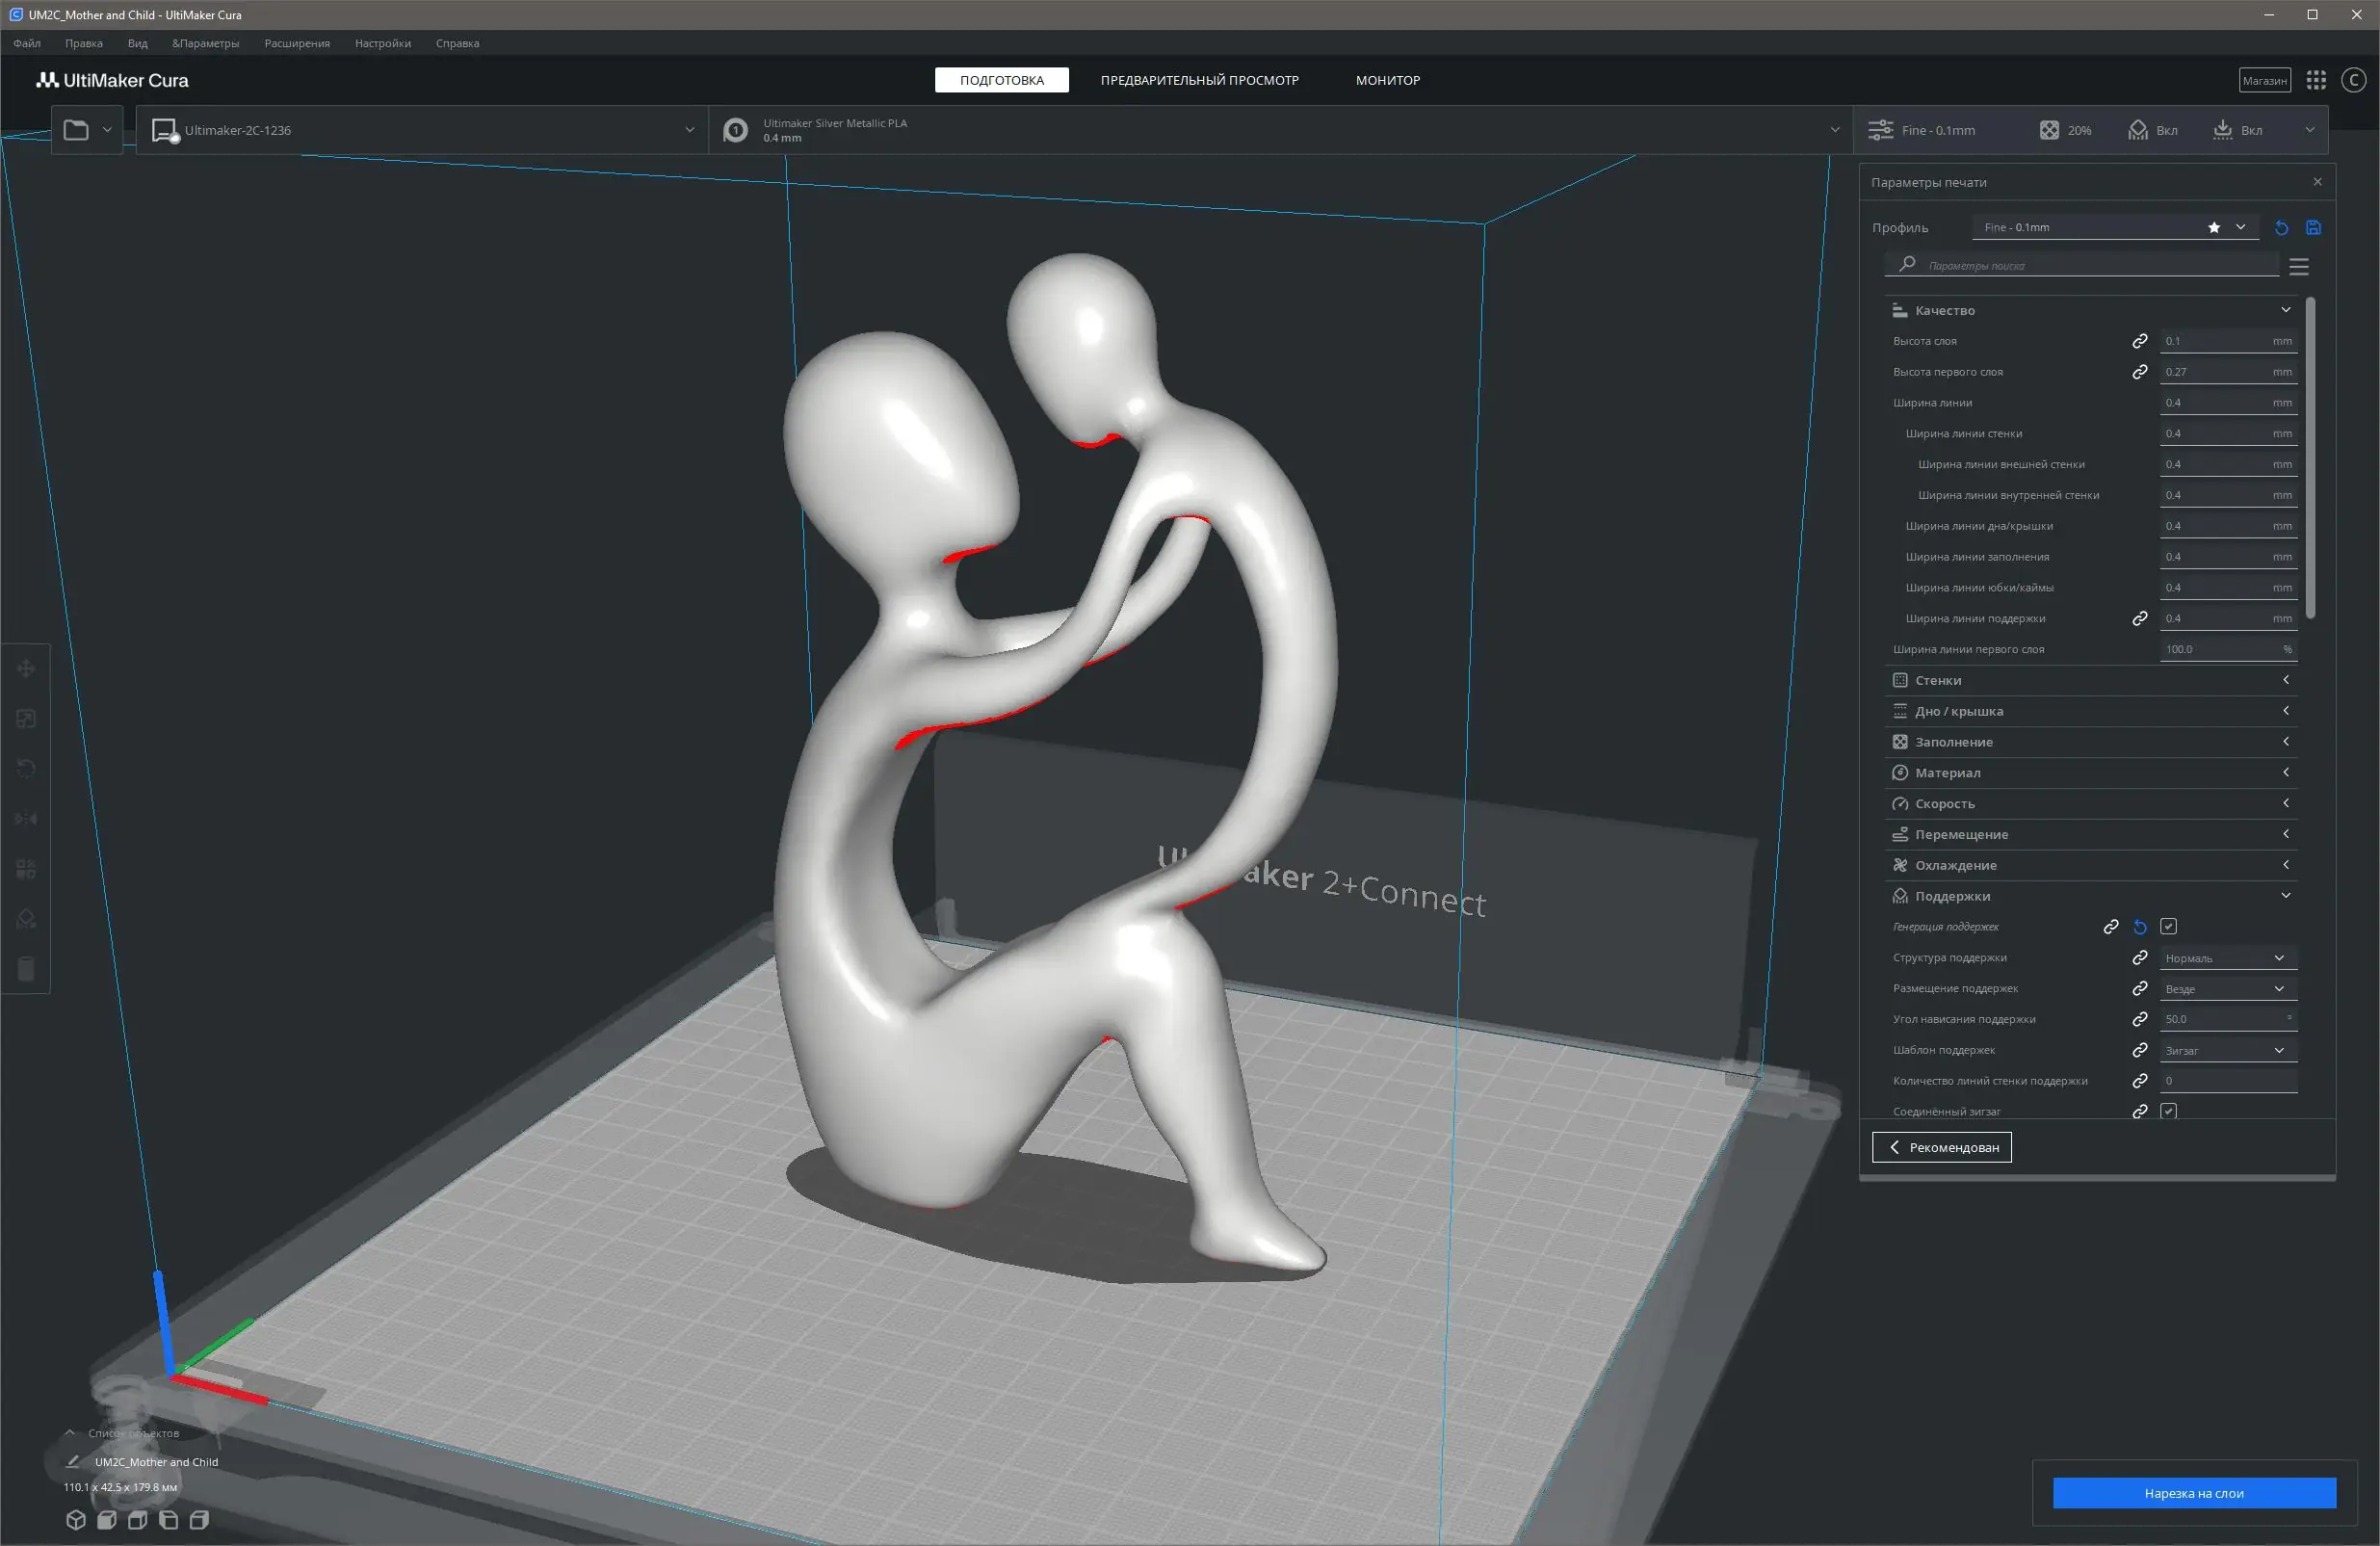This screenshot has width=2380, height=1546.
Task: Toggle the Соединённый зигзаг checkbox
Action: point(2168,1111)
